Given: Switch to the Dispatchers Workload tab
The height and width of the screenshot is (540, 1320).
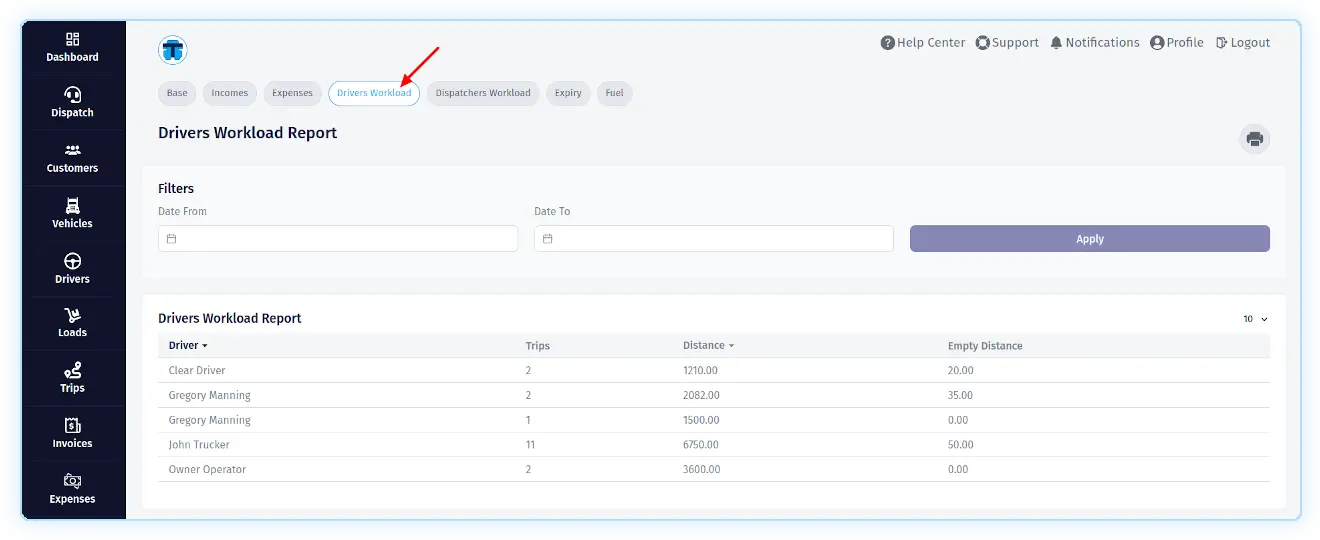Looking at the screenshot, I should [483, 93].
